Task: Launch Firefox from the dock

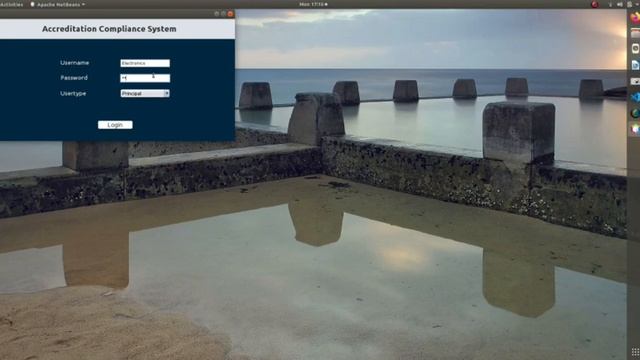Action: [635, 18]
